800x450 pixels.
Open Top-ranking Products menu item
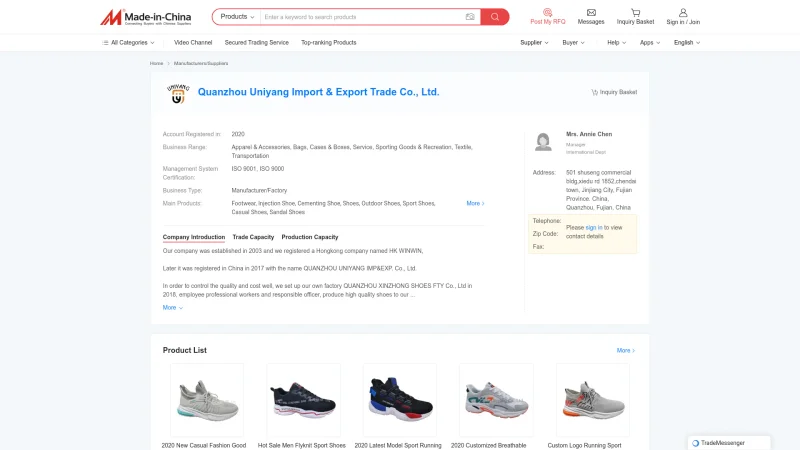click(x=329, y=43)
